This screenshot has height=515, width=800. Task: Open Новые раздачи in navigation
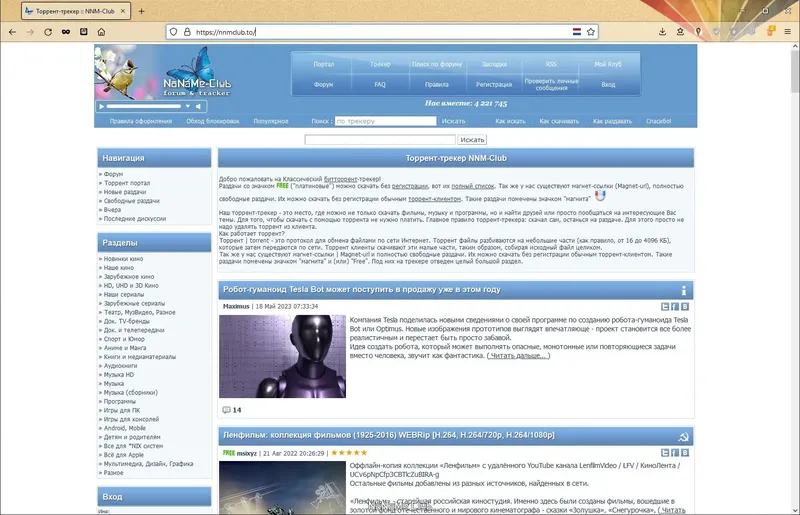(125, 192)
